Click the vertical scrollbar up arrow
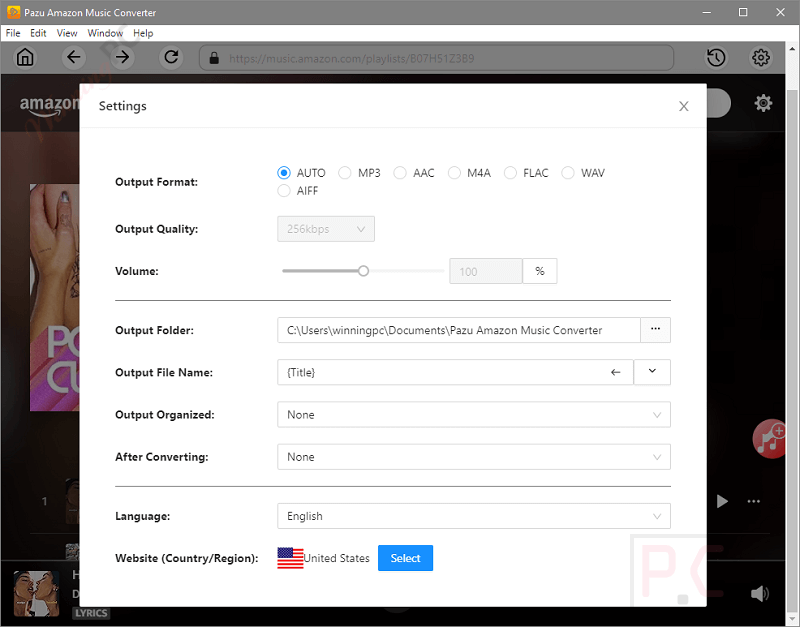Screen dimensions: 800x627 (x=792, y=49)
